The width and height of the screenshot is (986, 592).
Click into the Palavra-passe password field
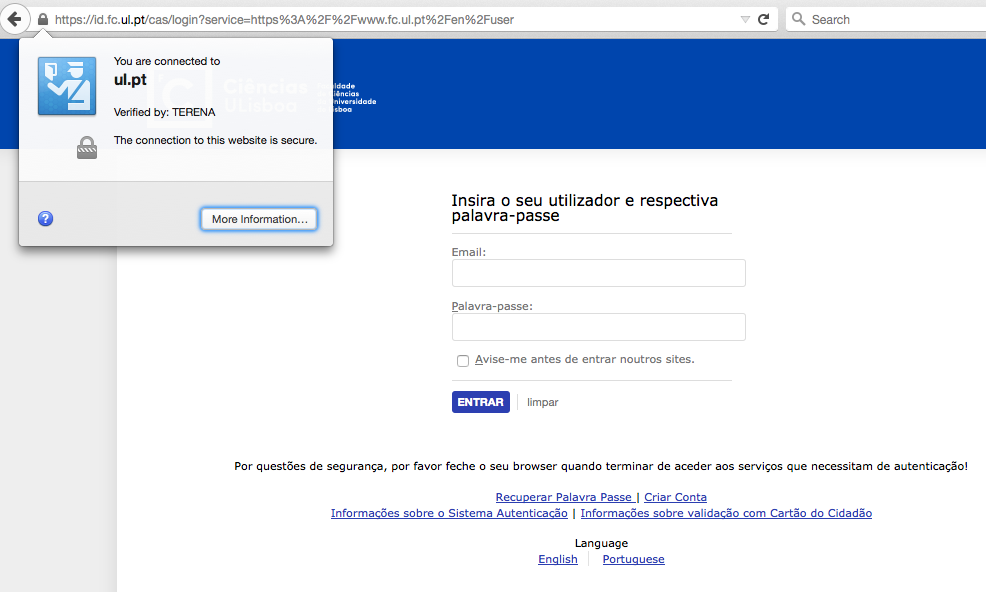pos(598,327)
